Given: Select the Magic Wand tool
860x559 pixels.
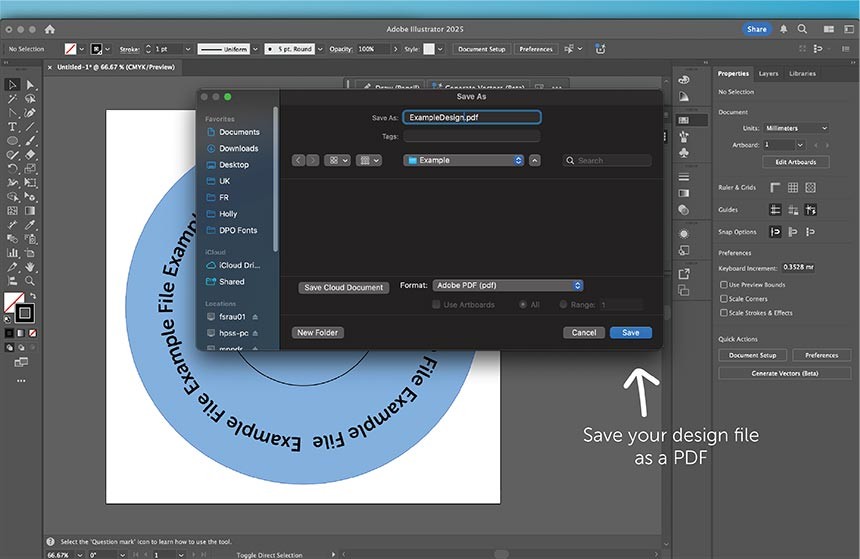Looking at the screenshot, I should click(13, 99).
